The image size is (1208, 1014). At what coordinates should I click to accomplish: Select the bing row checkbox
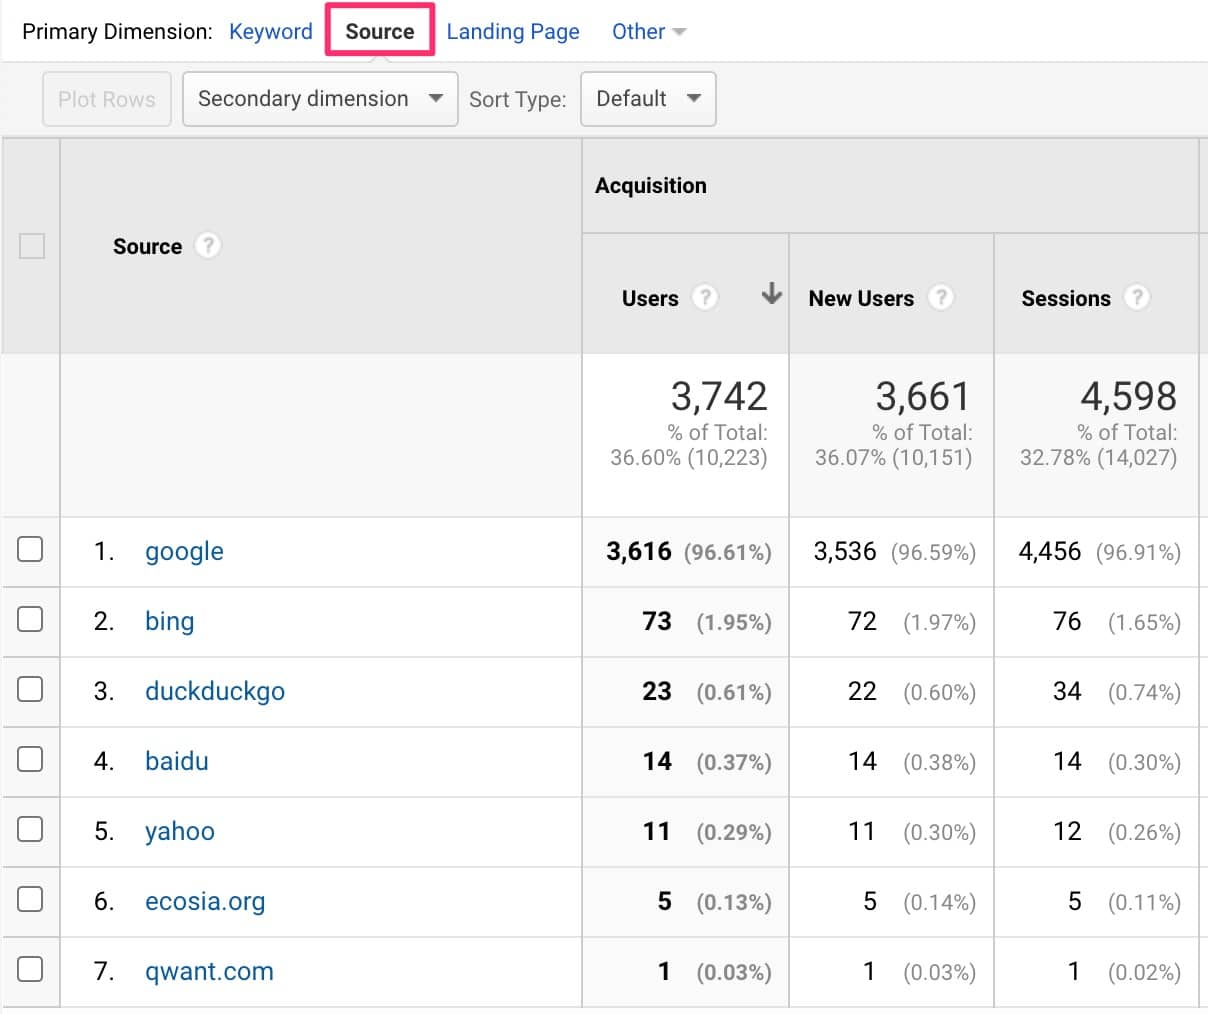31,619
